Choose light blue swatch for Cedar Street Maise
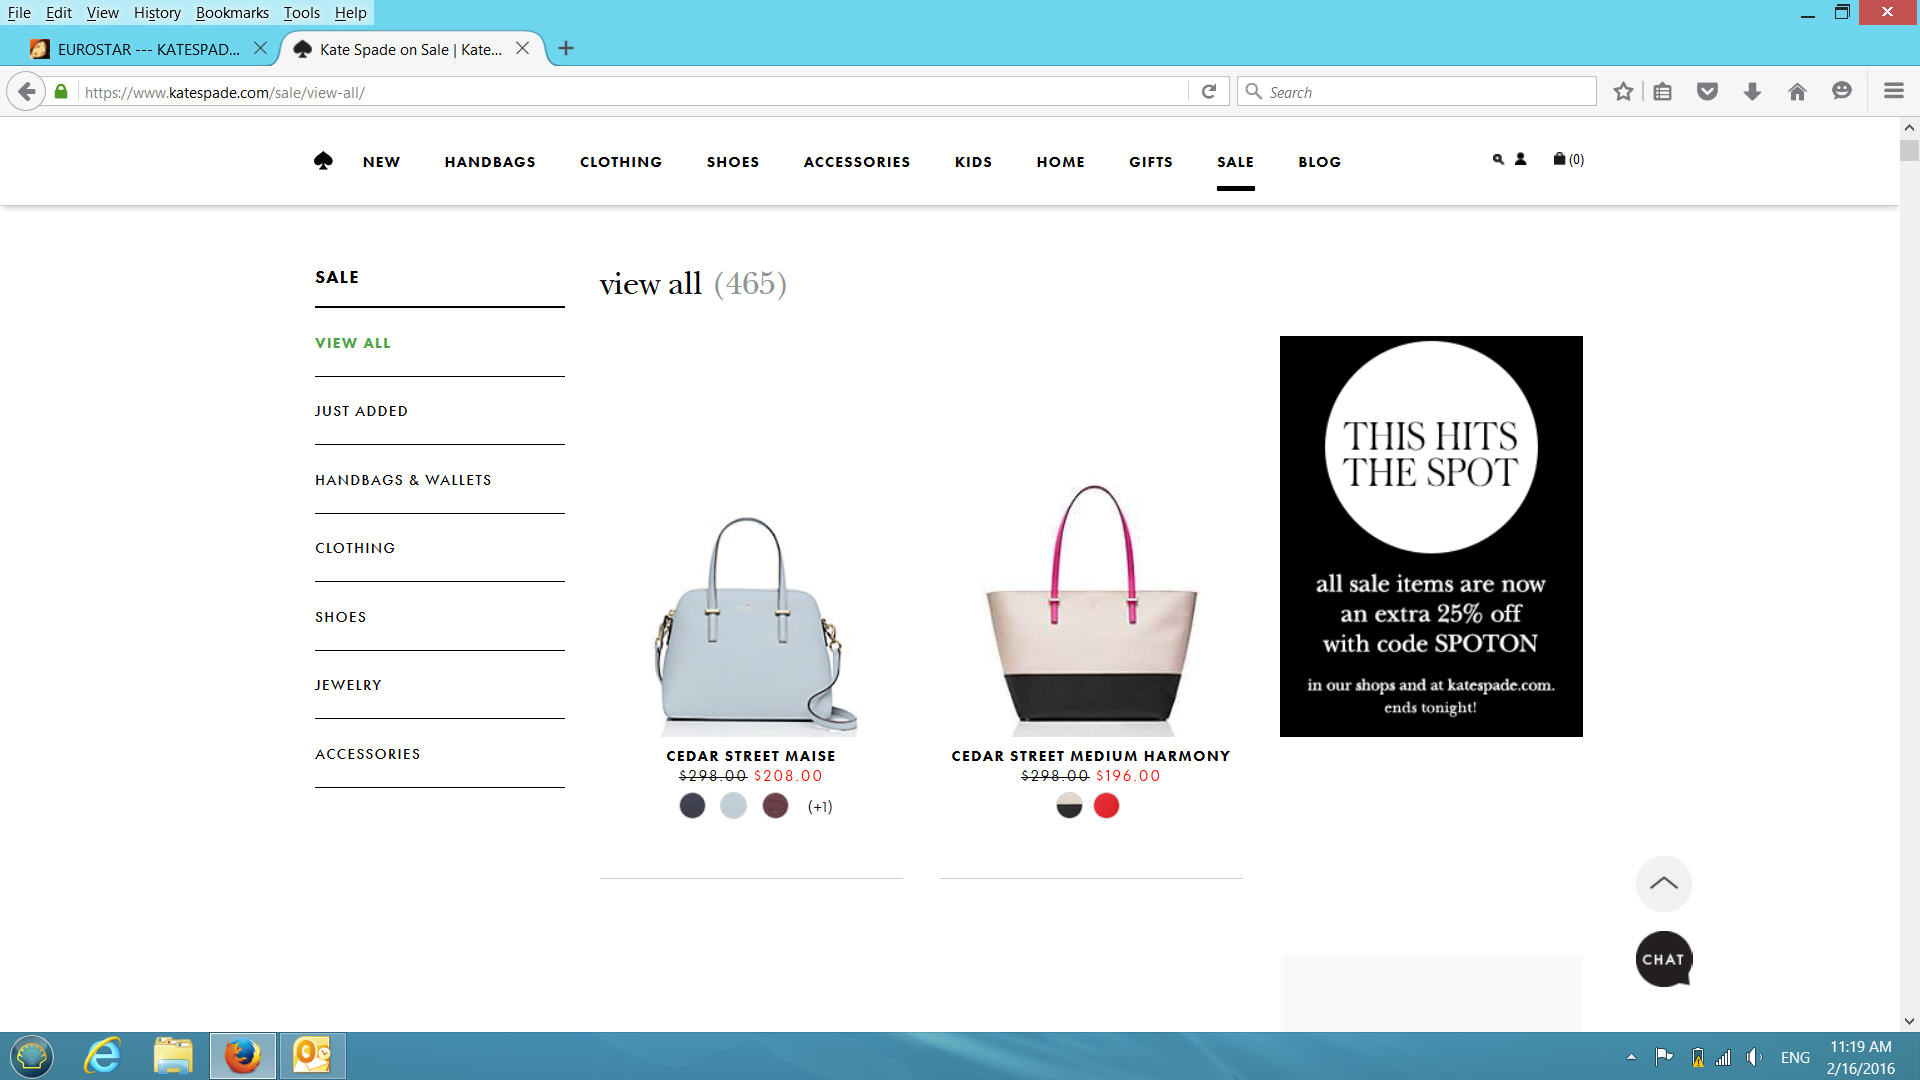Viewport: 1920px width, 1080px height. 733,806
